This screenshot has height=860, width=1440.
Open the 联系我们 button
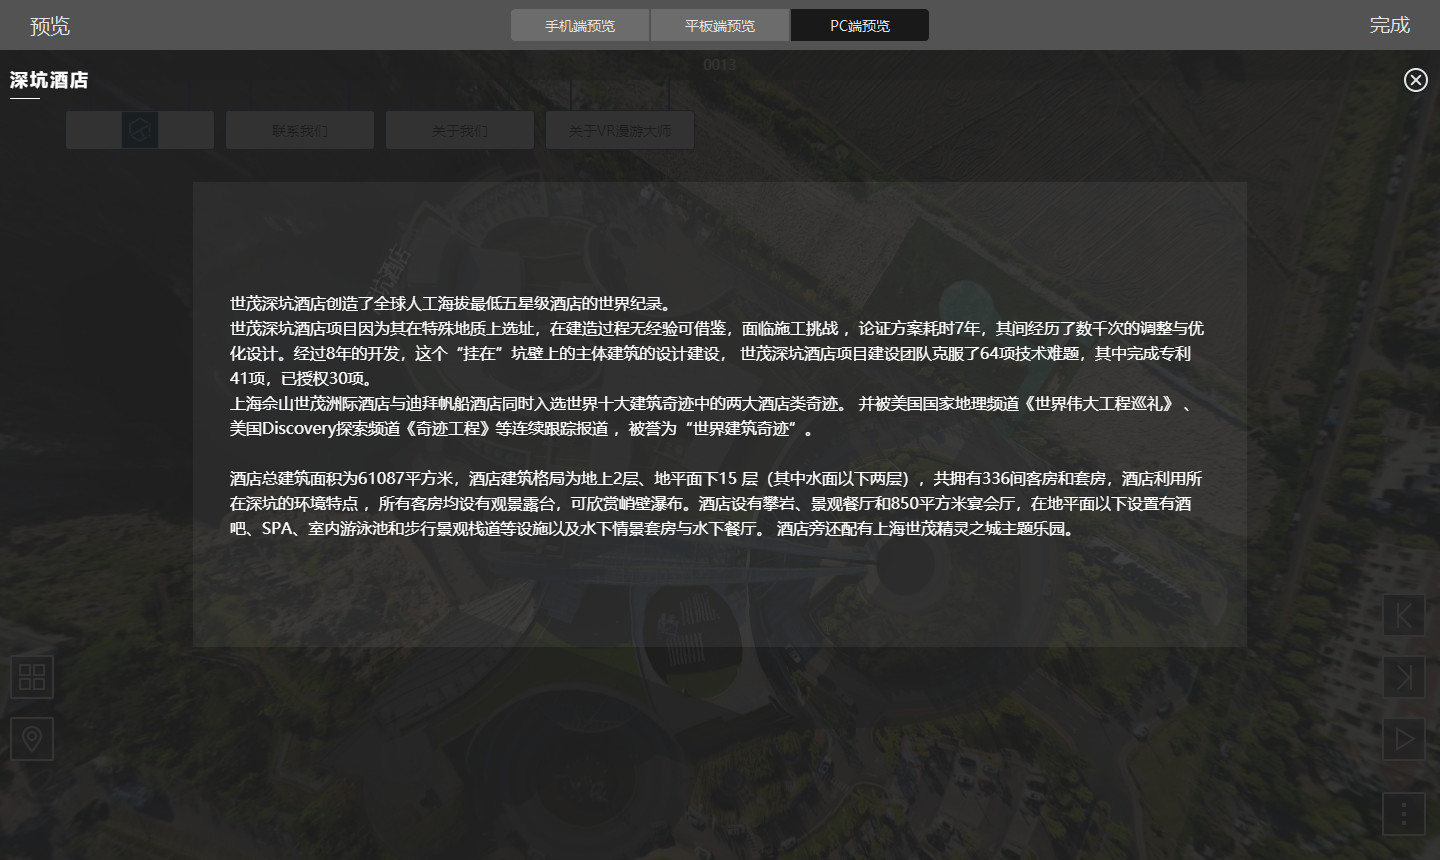tap(300, 130)
